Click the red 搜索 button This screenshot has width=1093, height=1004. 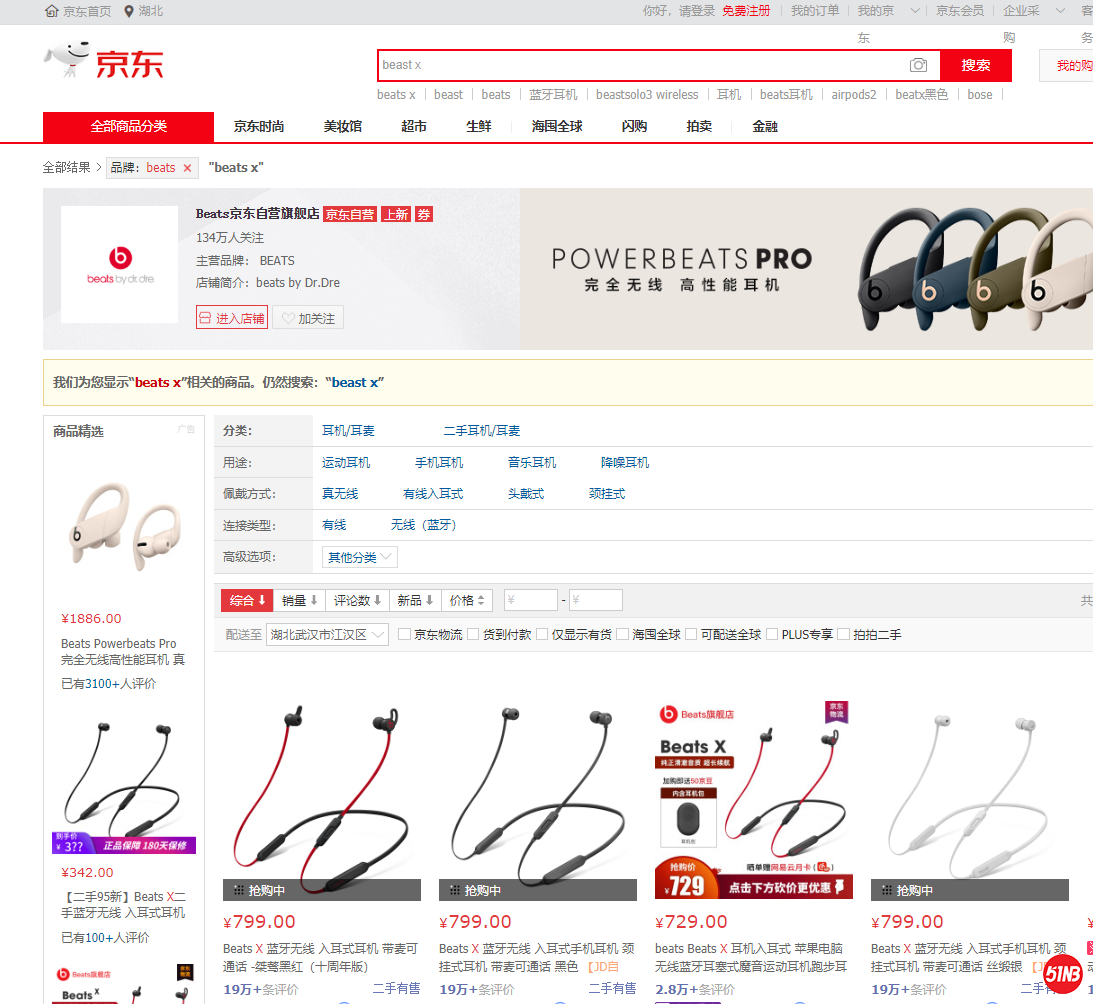pos(976,65)
